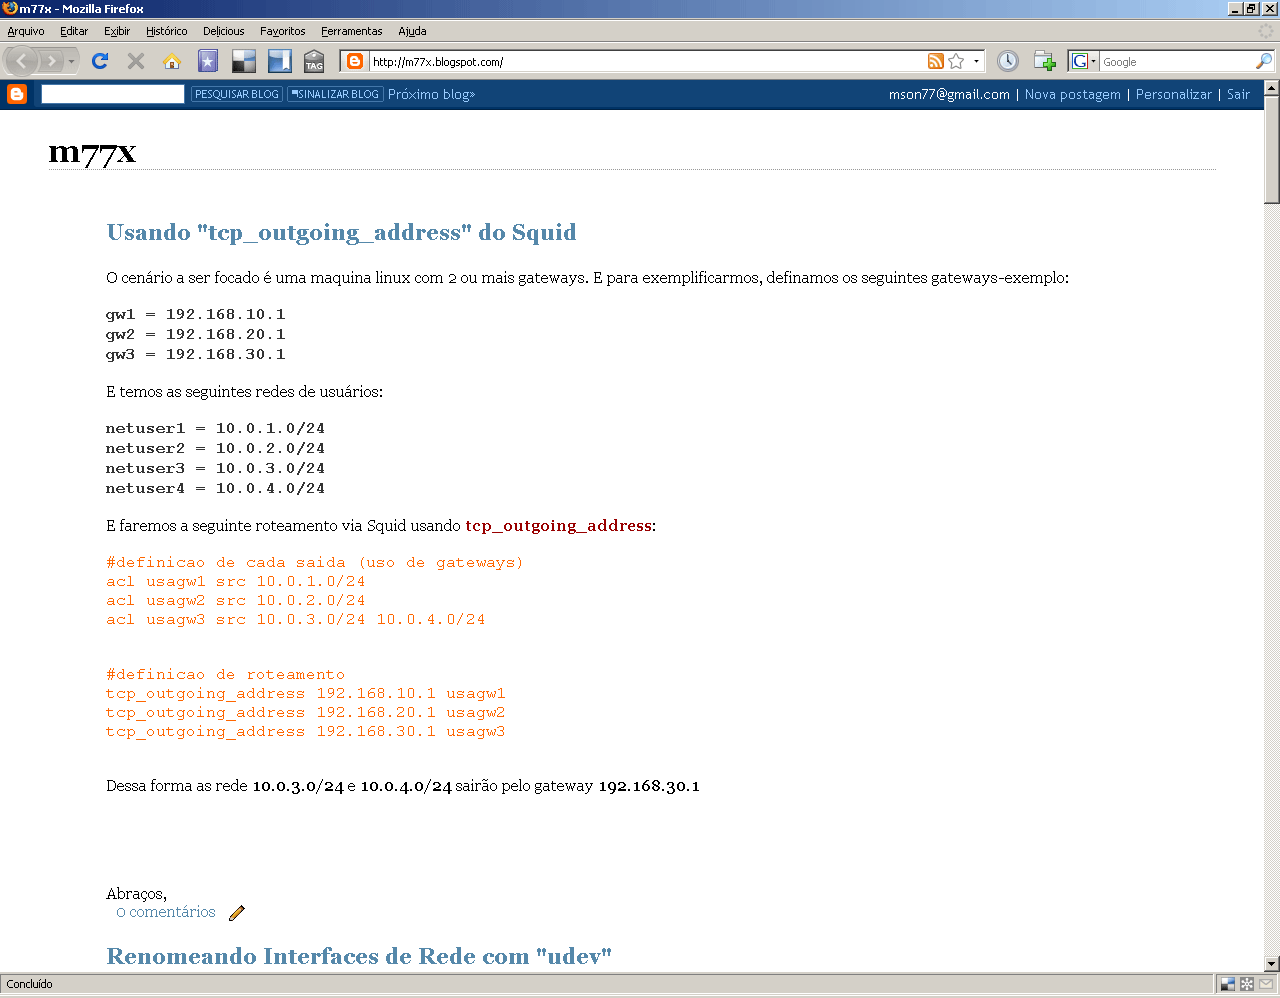Go to the Firefox home page icon
The image size is (1280, 998).
tap(172, 61)
